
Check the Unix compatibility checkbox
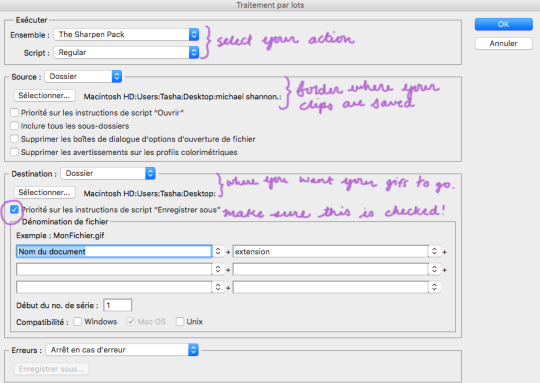click(180, 322)
